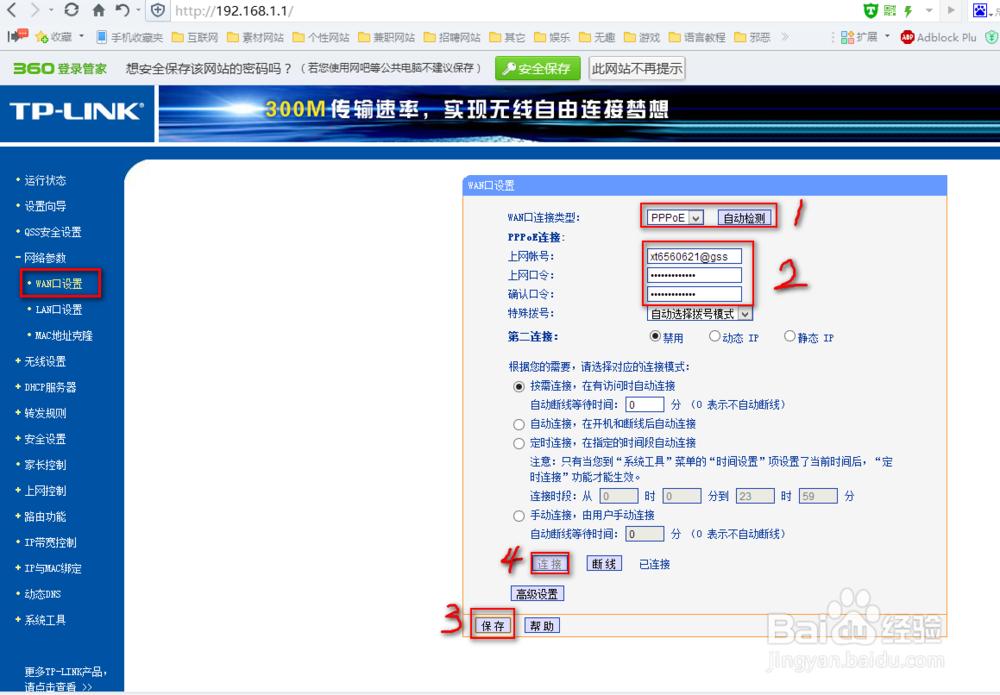Image resolution: width=1000 pixels, height=695 pixels.
Task: Click the 360 security shield icon in toolbar
Action: pos(873,11)
